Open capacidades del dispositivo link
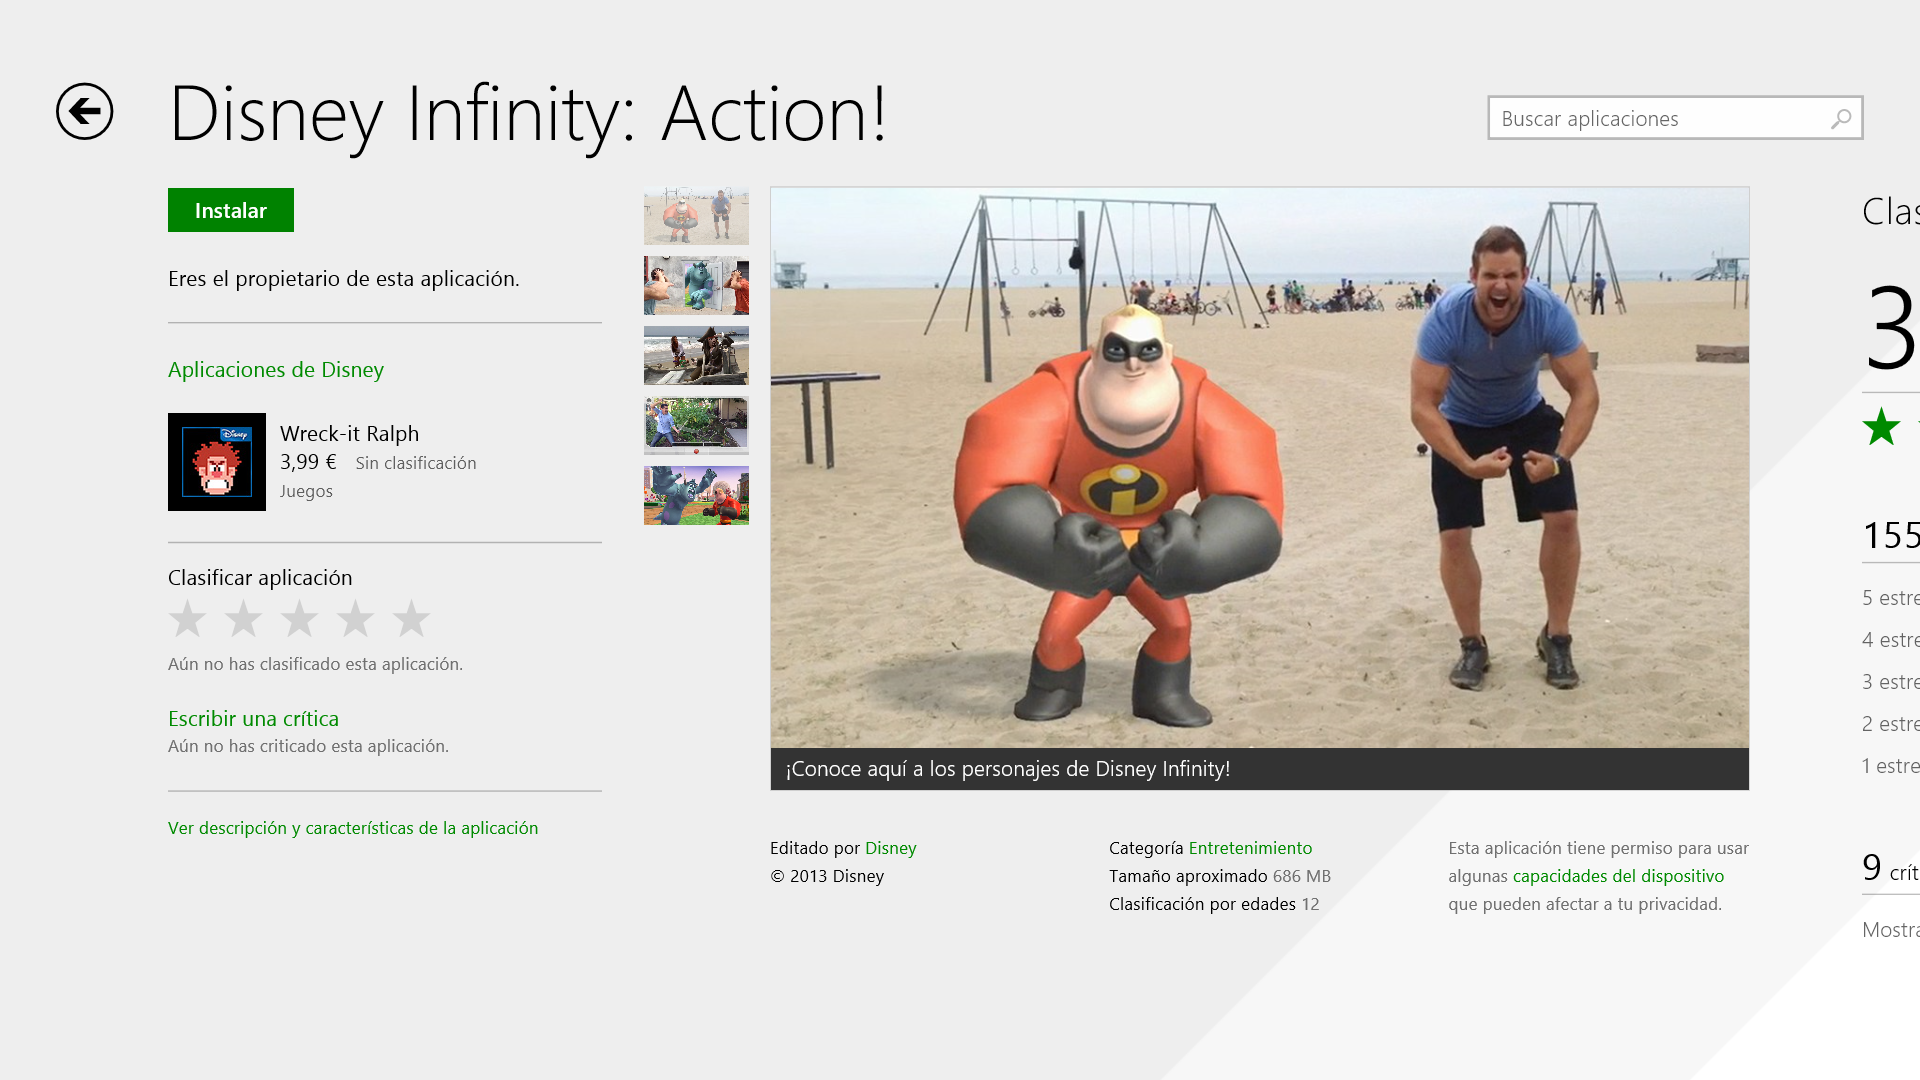Image resolution: width=1920 pixels, height=1080 pixels. (1618, 876)
